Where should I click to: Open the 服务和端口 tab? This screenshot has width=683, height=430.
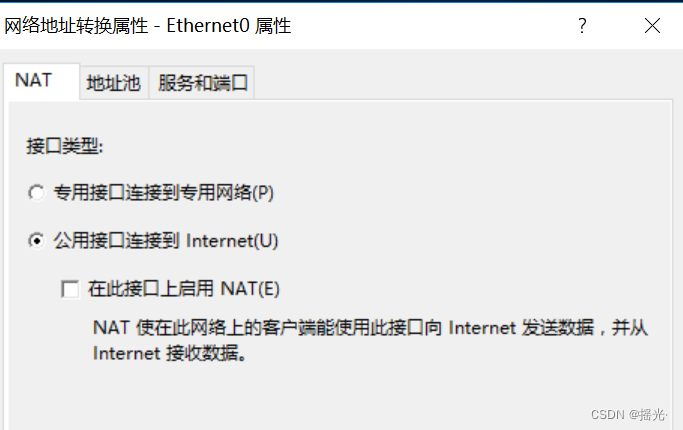(x=202, y=83)
